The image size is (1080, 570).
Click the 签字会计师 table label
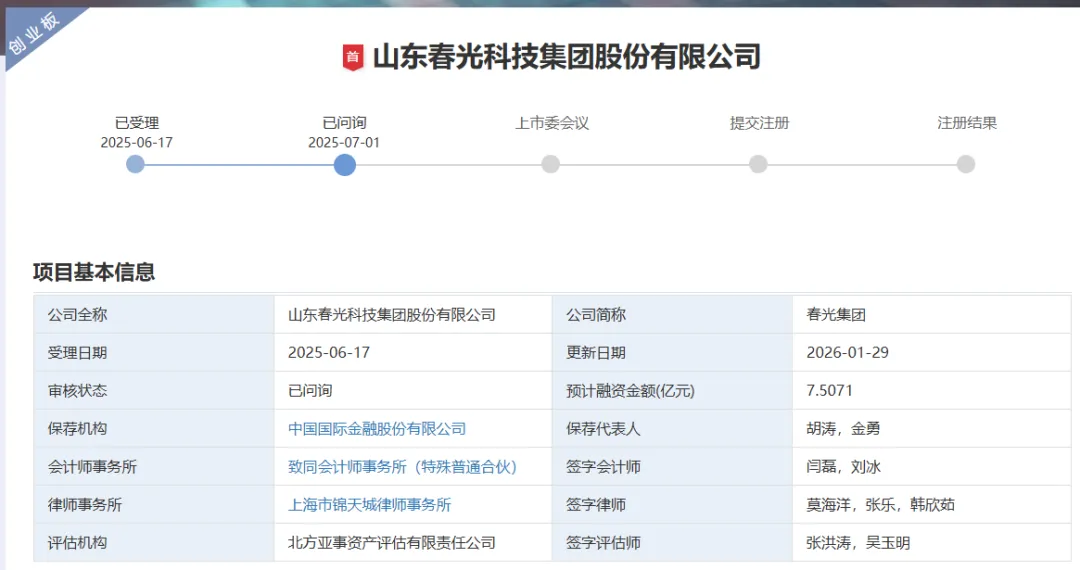point(603,467)
